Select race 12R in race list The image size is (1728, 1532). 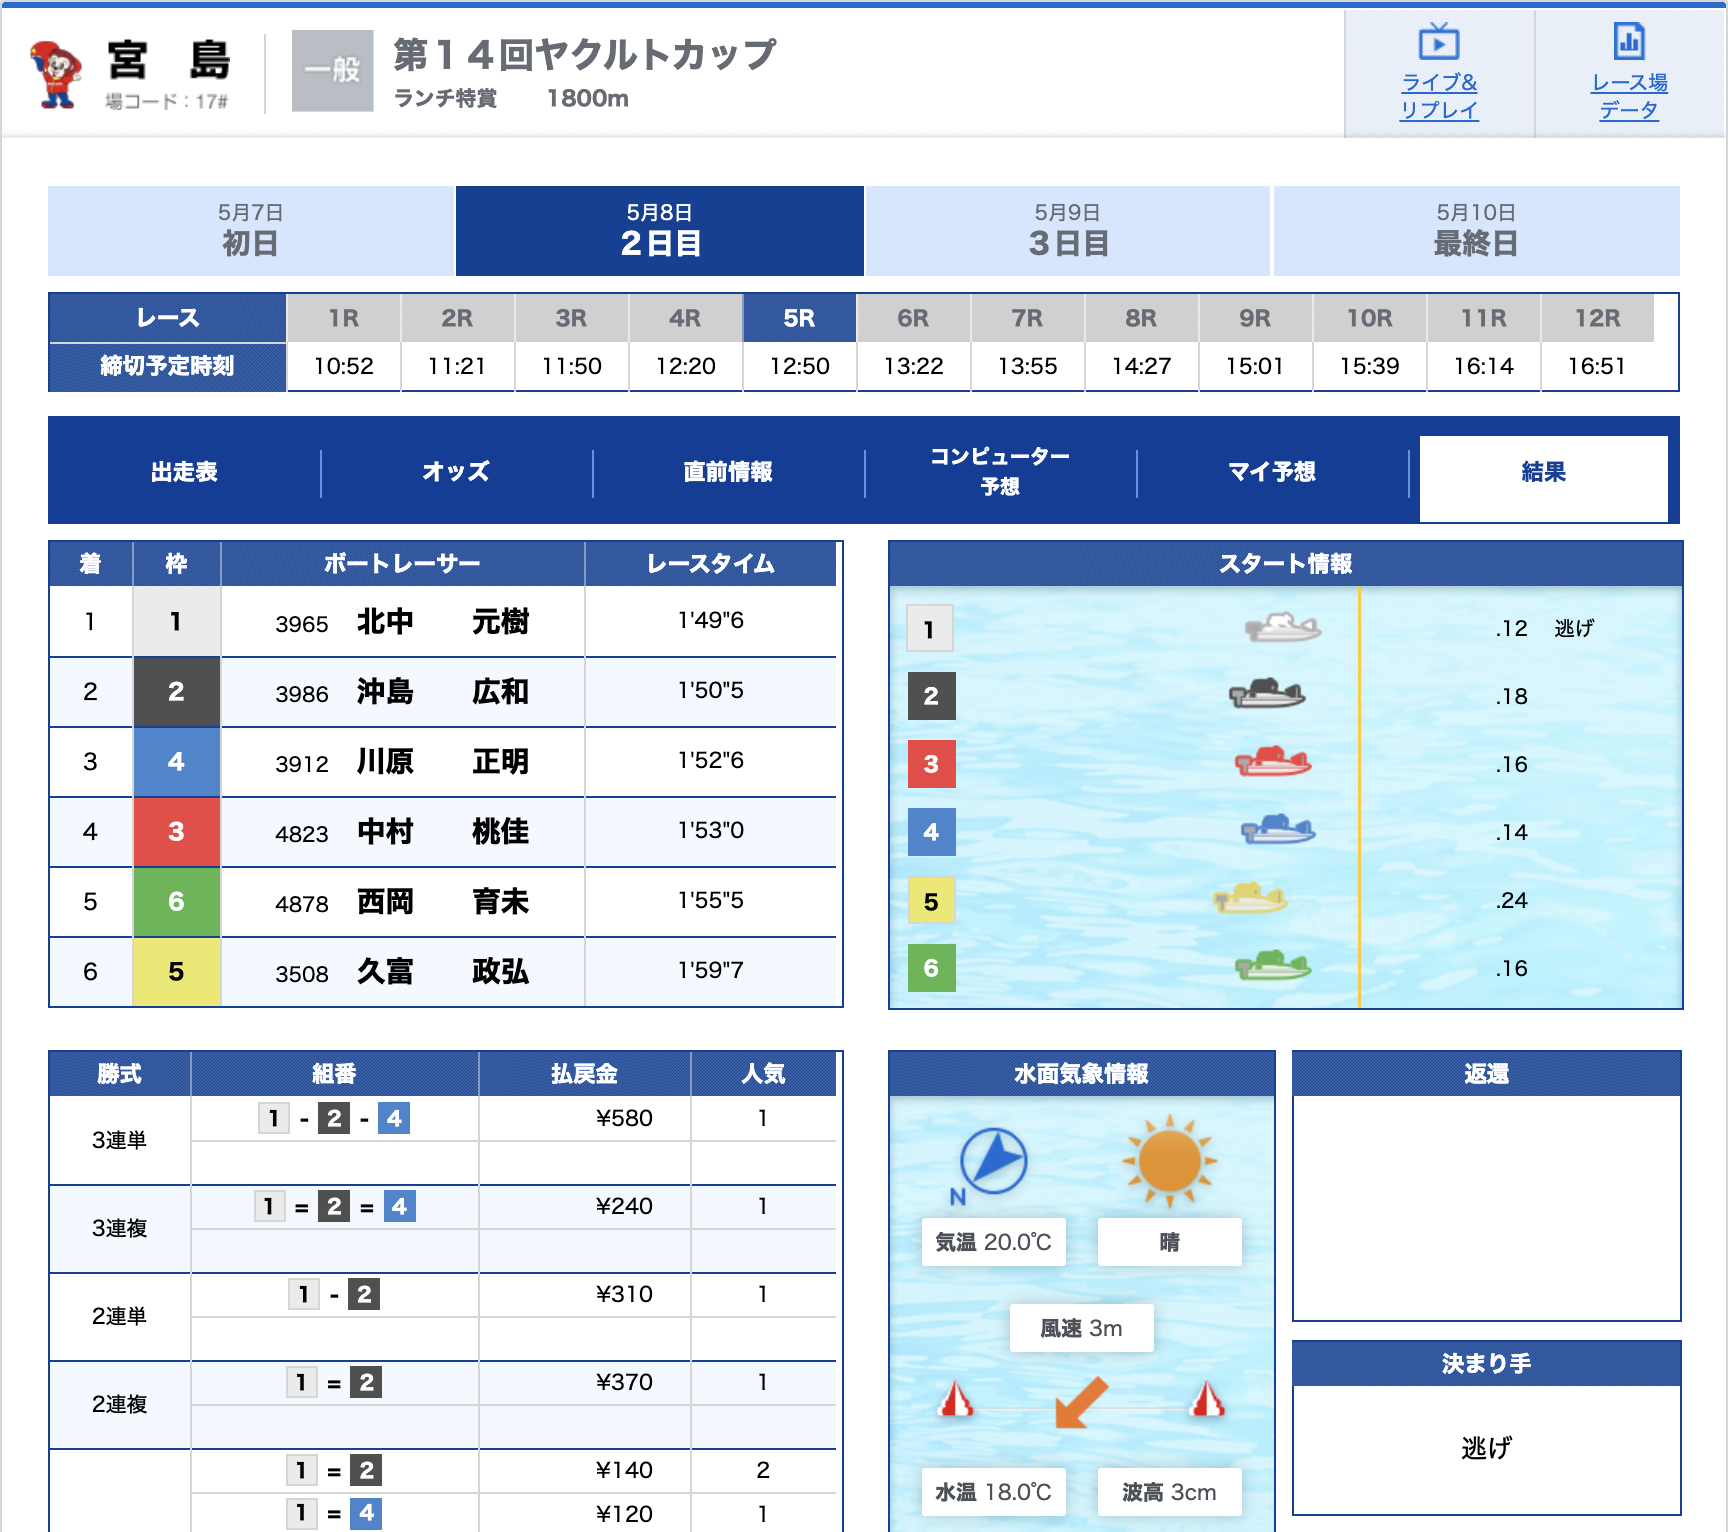[1597, 319]
